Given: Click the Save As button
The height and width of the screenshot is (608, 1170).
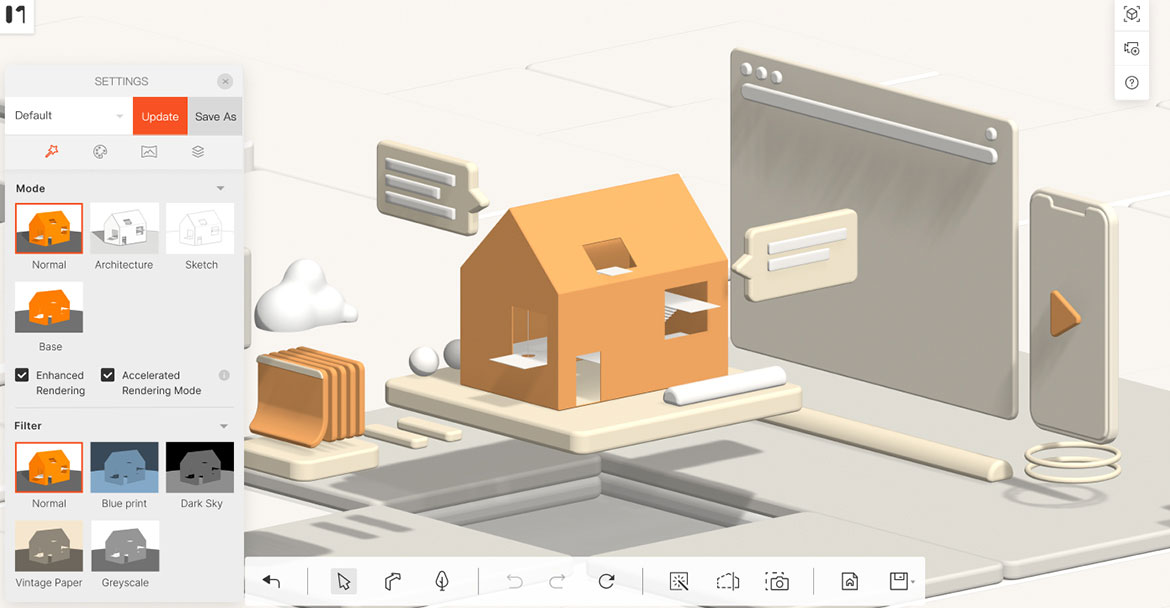Looking at the screenshot, I should 215,116.
